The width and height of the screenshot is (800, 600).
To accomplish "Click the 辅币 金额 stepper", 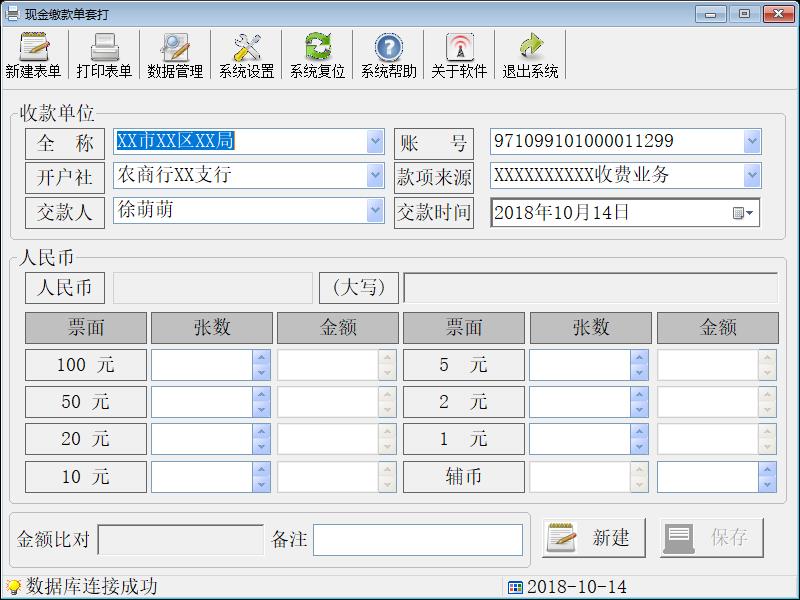I will click(767, 477).
